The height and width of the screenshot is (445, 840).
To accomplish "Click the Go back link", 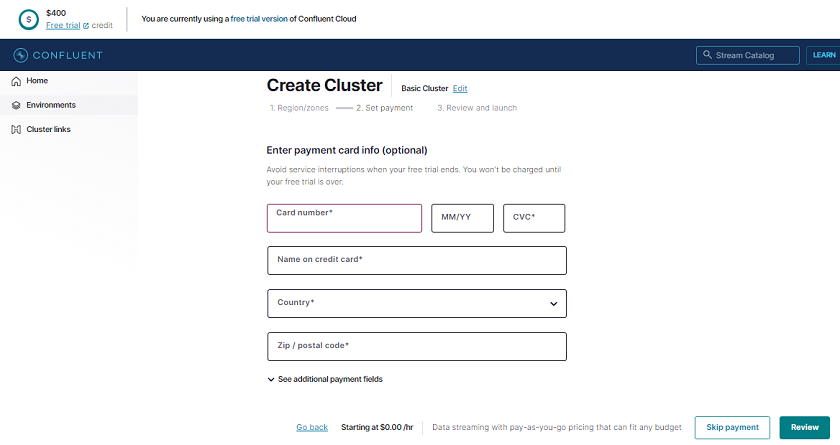I will [x=312, y=427].
